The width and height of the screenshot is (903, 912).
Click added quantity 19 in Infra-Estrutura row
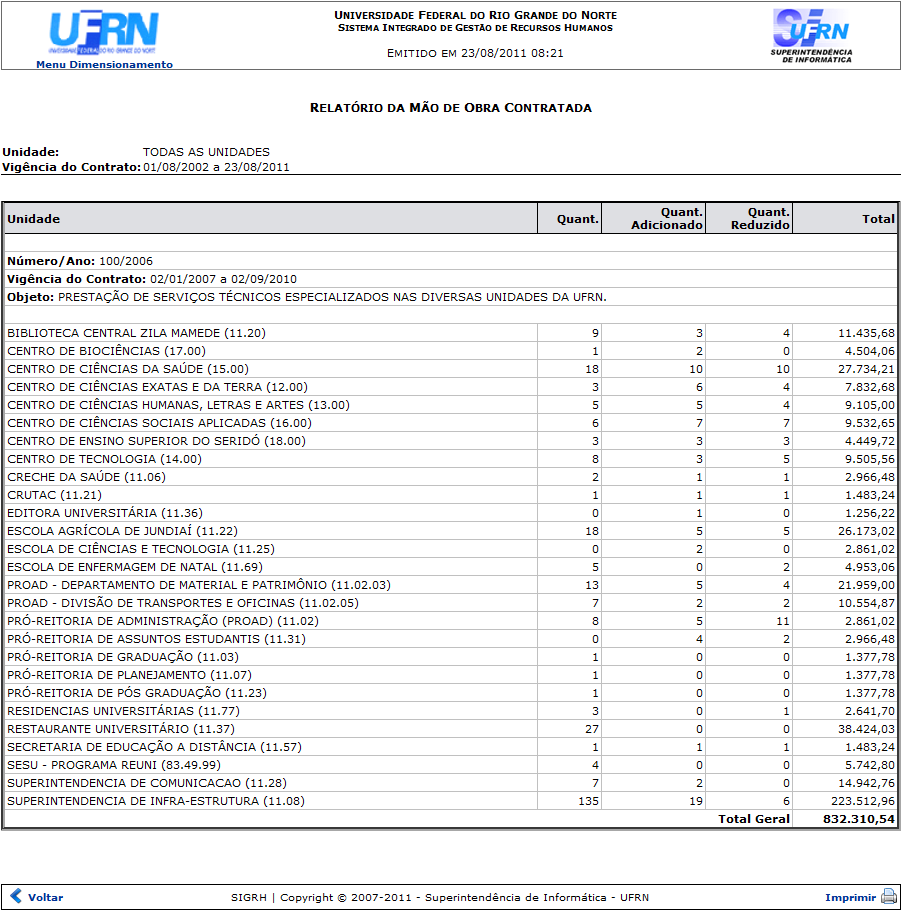click(x=696, y=801)
